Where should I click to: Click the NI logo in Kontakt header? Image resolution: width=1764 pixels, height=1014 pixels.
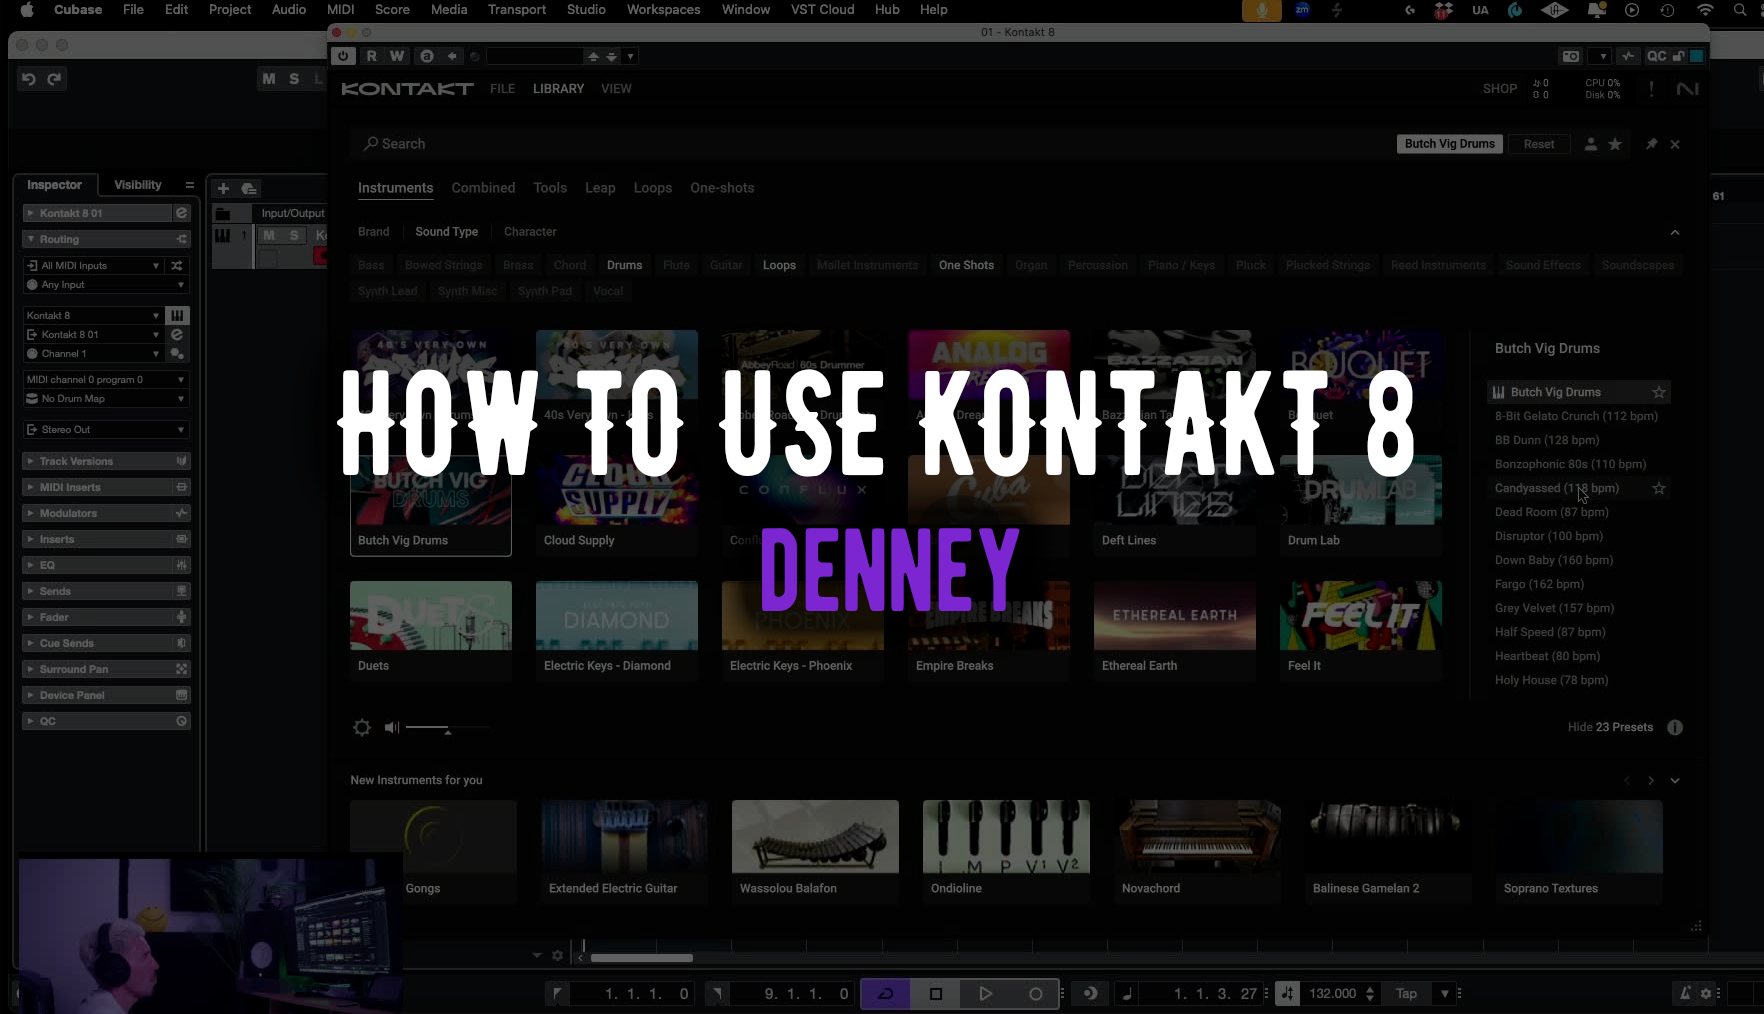pyautogui.click(x=1688, y=88)
